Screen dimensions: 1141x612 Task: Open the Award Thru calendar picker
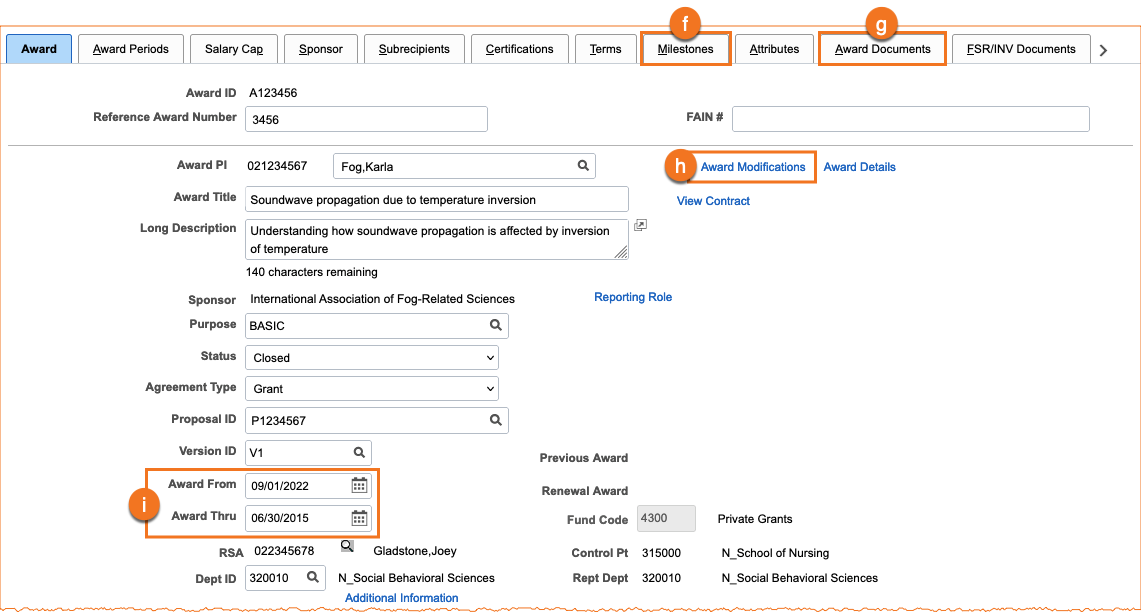click(359, 518)
